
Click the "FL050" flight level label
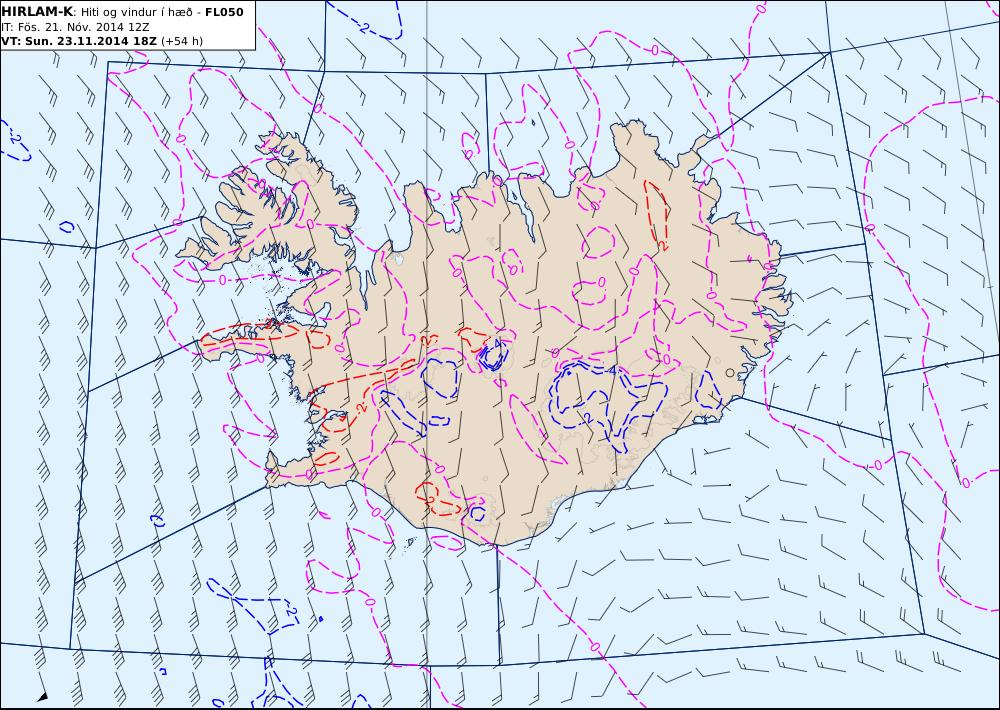[x=224, y=12]
